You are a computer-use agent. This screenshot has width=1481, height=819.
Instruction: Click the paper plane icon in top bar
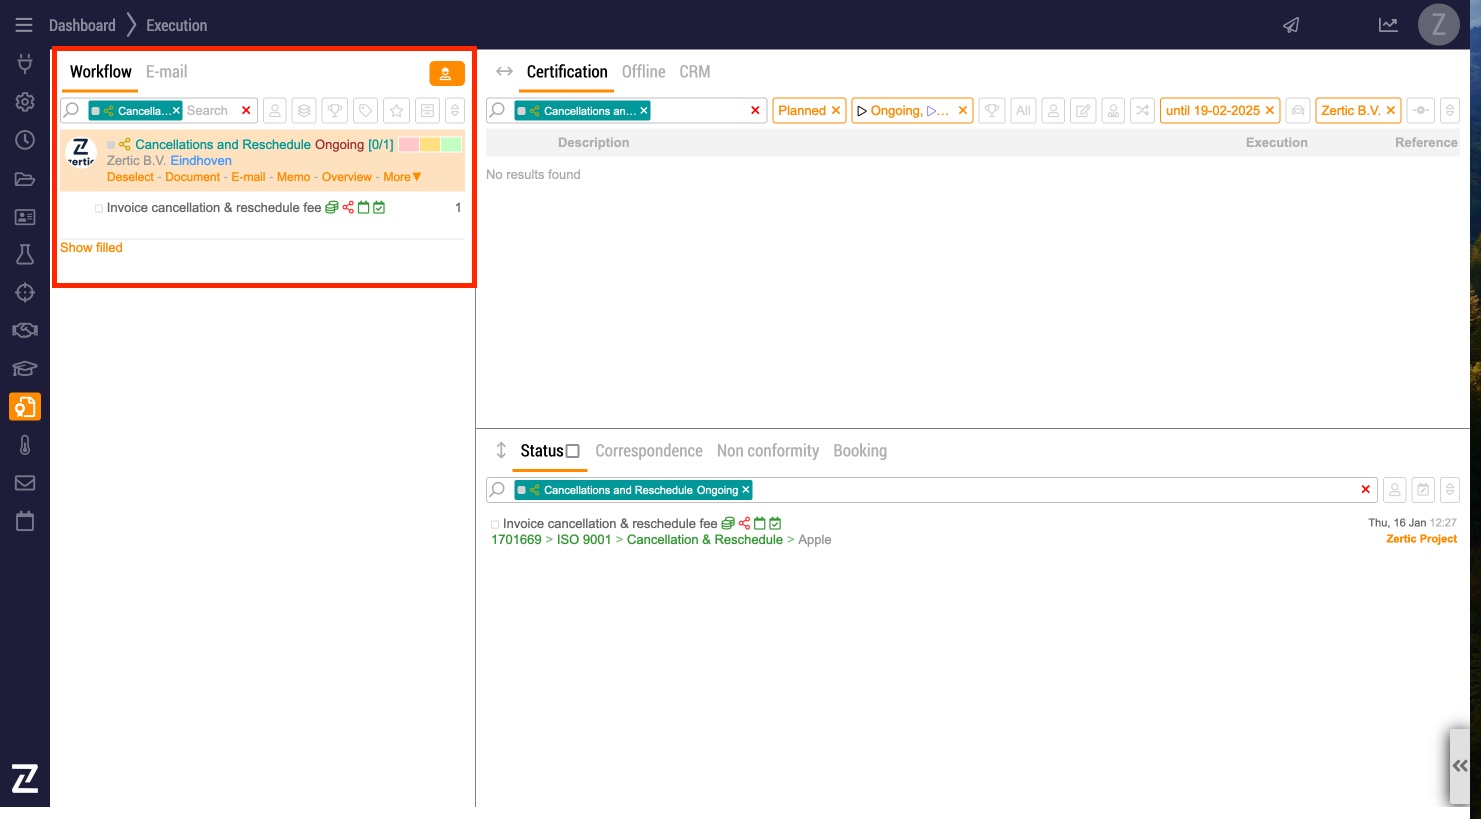1291,25
